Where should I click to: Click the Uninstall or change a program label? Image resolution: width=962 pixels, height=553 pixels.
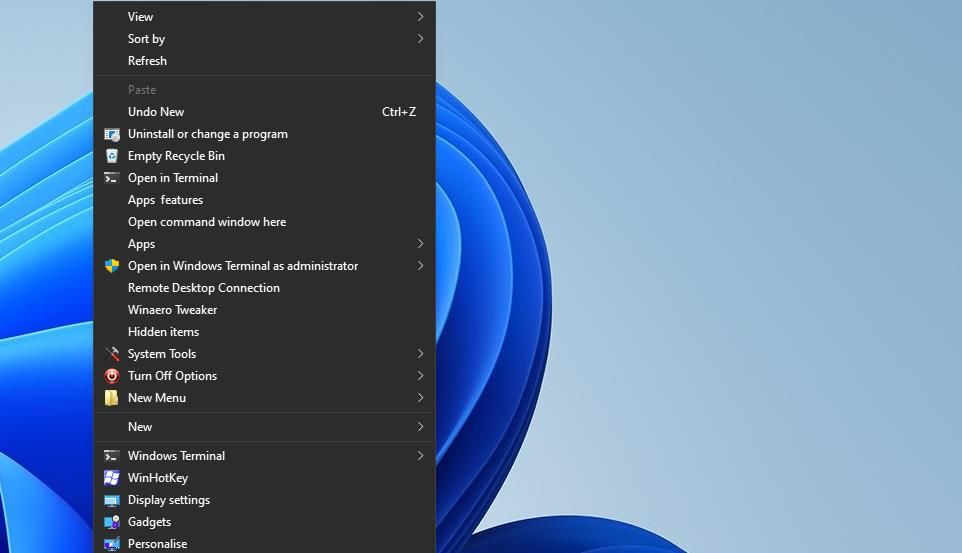(207, 134)
